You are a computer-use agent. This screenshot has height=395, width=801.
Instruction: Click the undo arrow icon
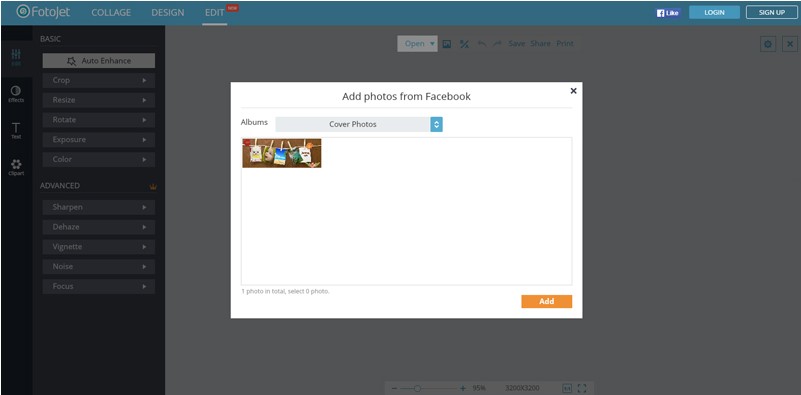click(482, 44)
